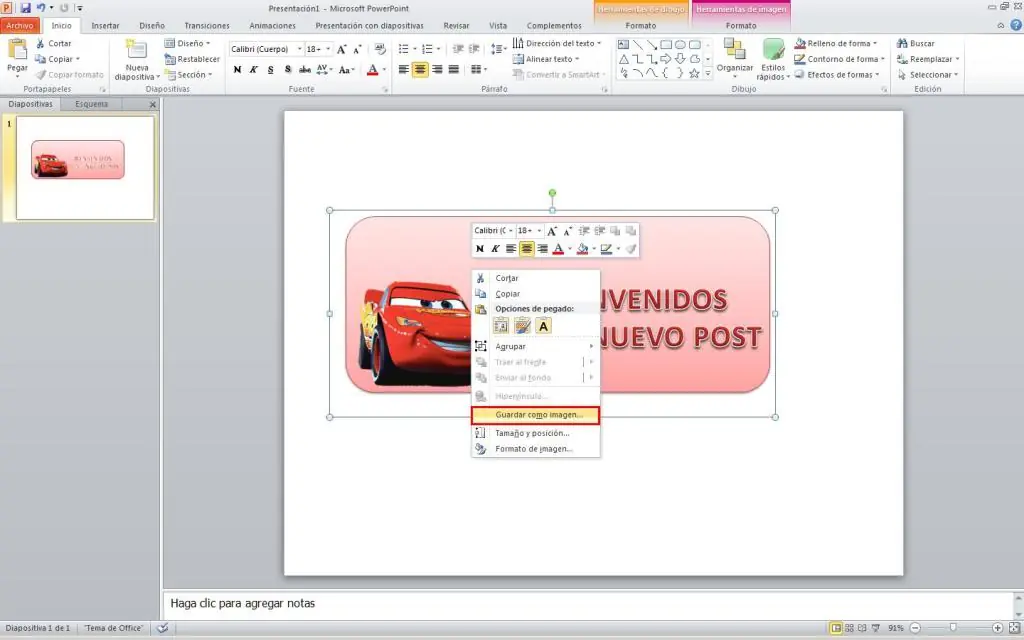Viewport: 1024px width, 640px height.
Task: Click the Nueva diapositiva icon
Action: tap(136, 50)
